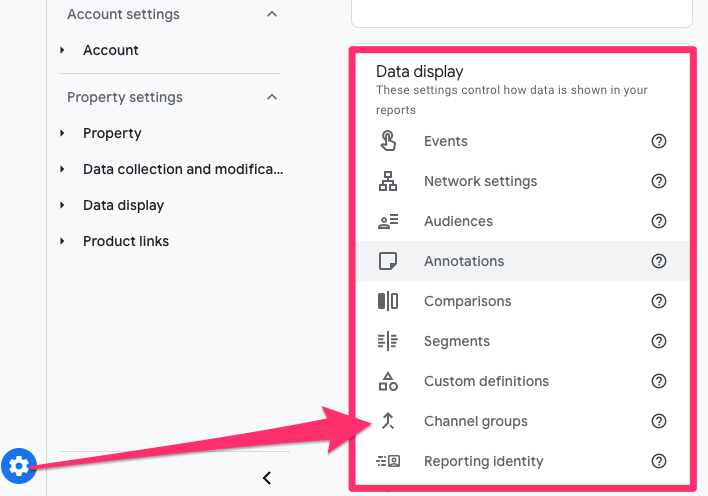Click the Comparisons icon

[x=388, y=301]
